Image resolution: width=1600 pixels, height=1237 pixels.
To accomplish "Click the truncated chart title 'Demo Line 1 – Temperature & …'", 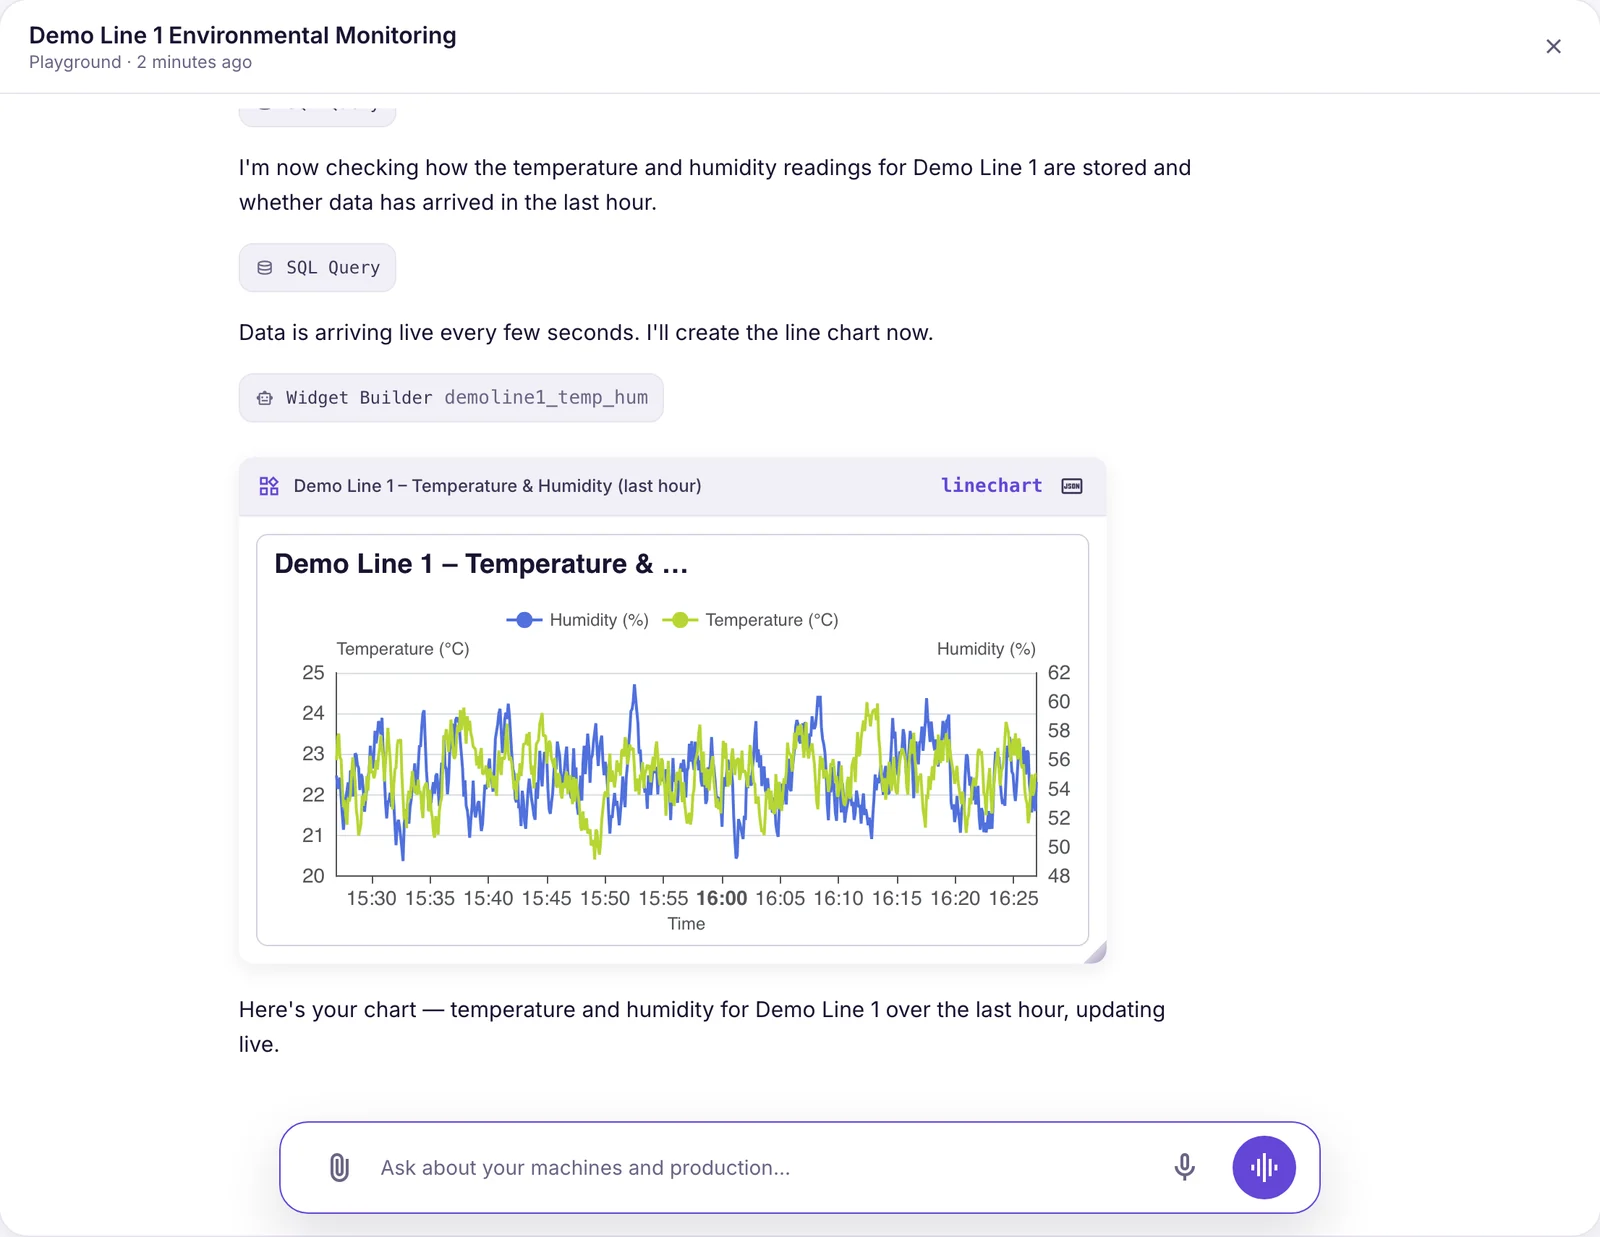I will [481, 564].
